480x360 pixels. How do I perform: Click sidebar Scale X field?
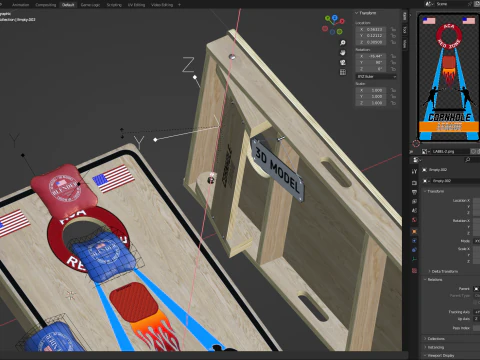[371, 90]
